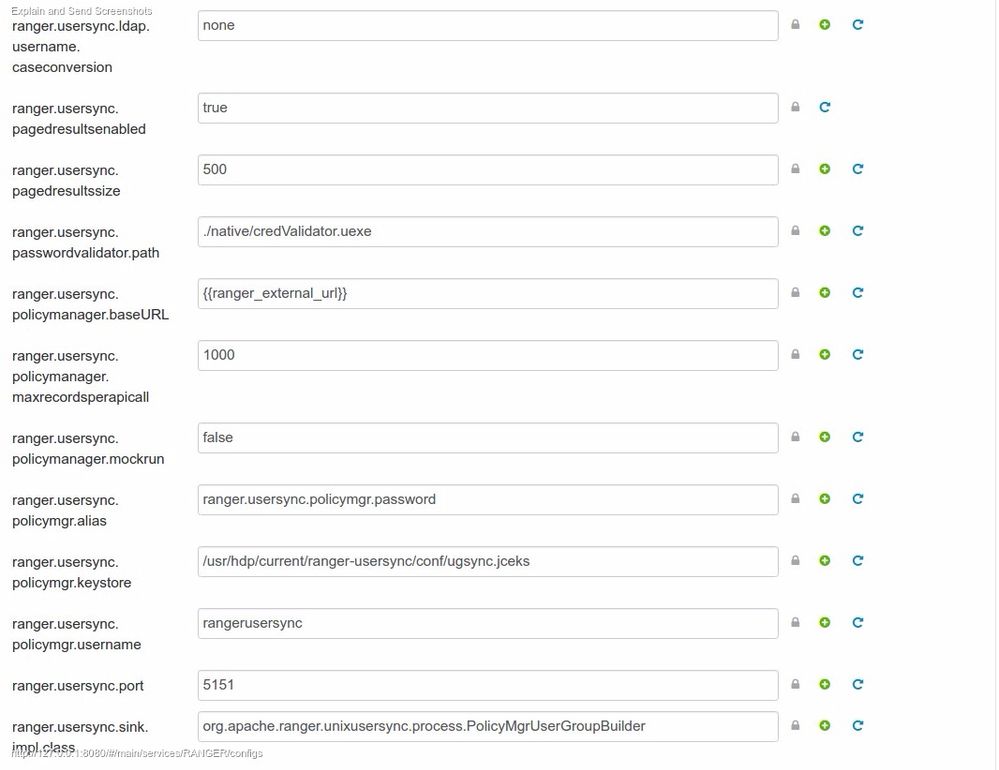Click the {{ranger_external_url}} base URL field

[488, 294]
